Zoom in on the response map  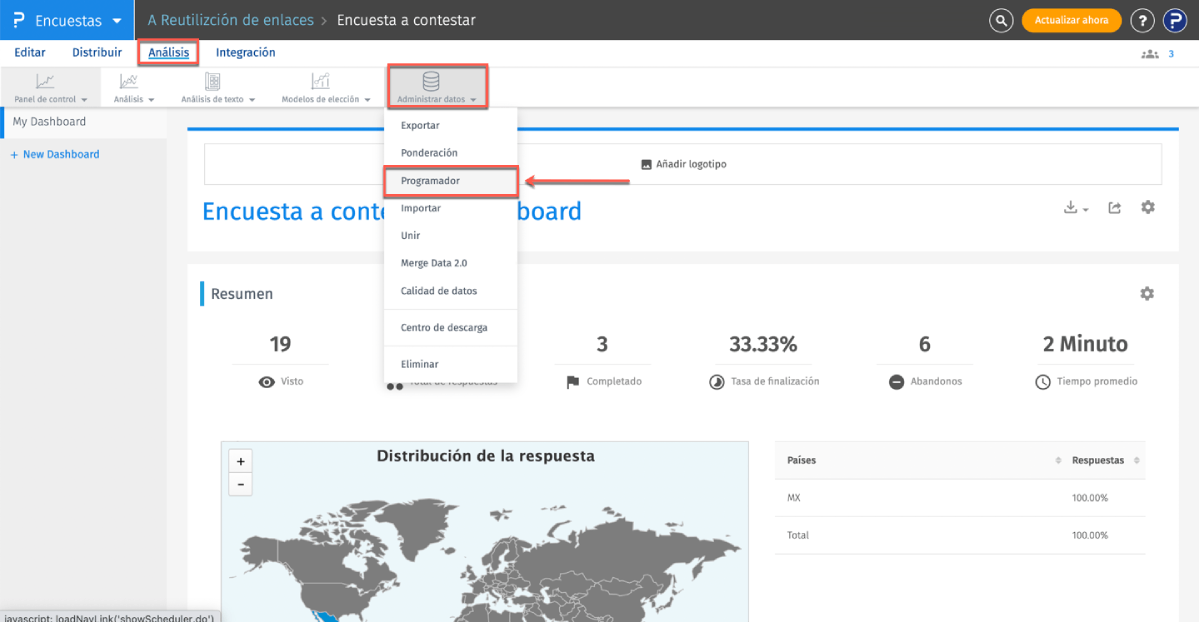click(240, 462)
